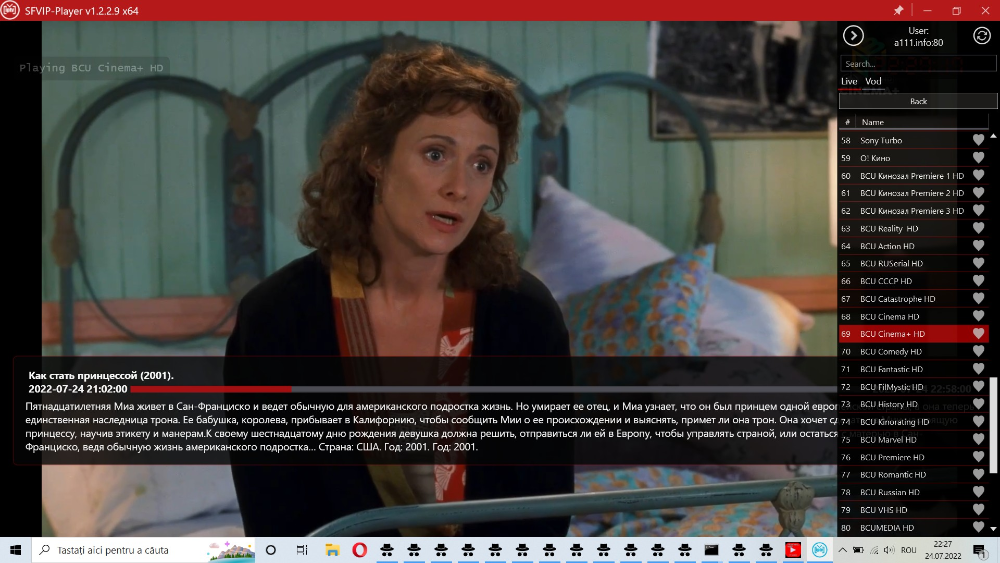Favorite BCU Кинозал Premiere 3 HD heart
The width and height of the screenshot is (1000, 563).
click(978, 210)
